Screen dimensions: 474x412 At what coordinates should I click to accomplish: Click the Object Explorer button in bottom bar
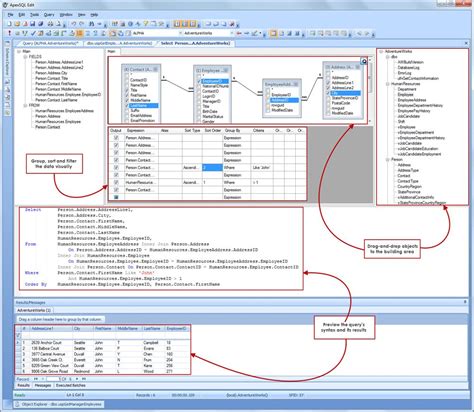(58, 404)
